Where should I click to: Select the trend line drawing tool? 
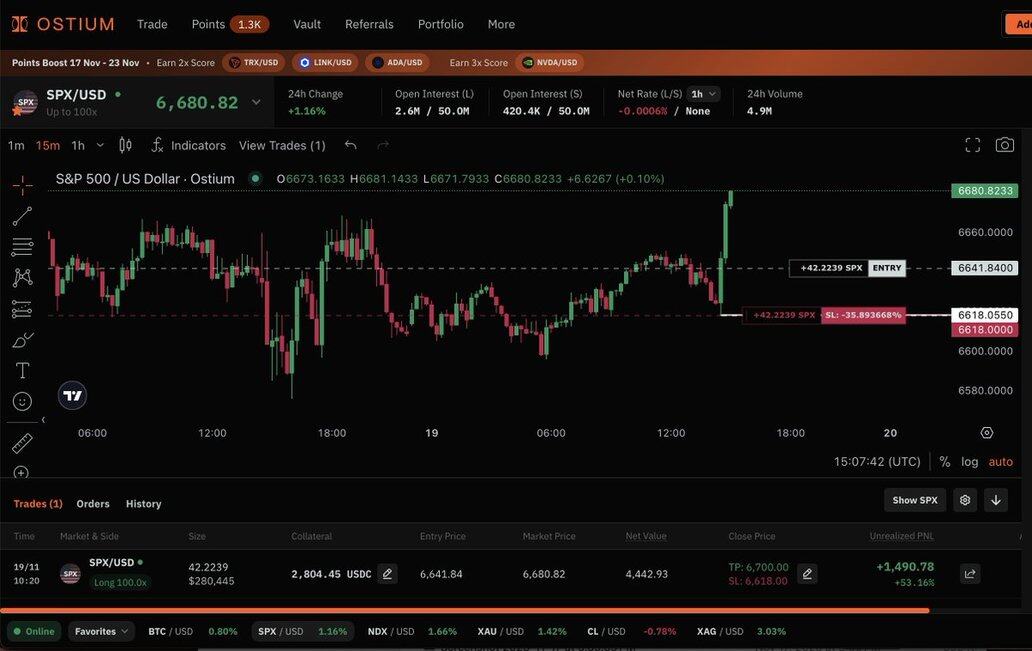pos(22,216)
